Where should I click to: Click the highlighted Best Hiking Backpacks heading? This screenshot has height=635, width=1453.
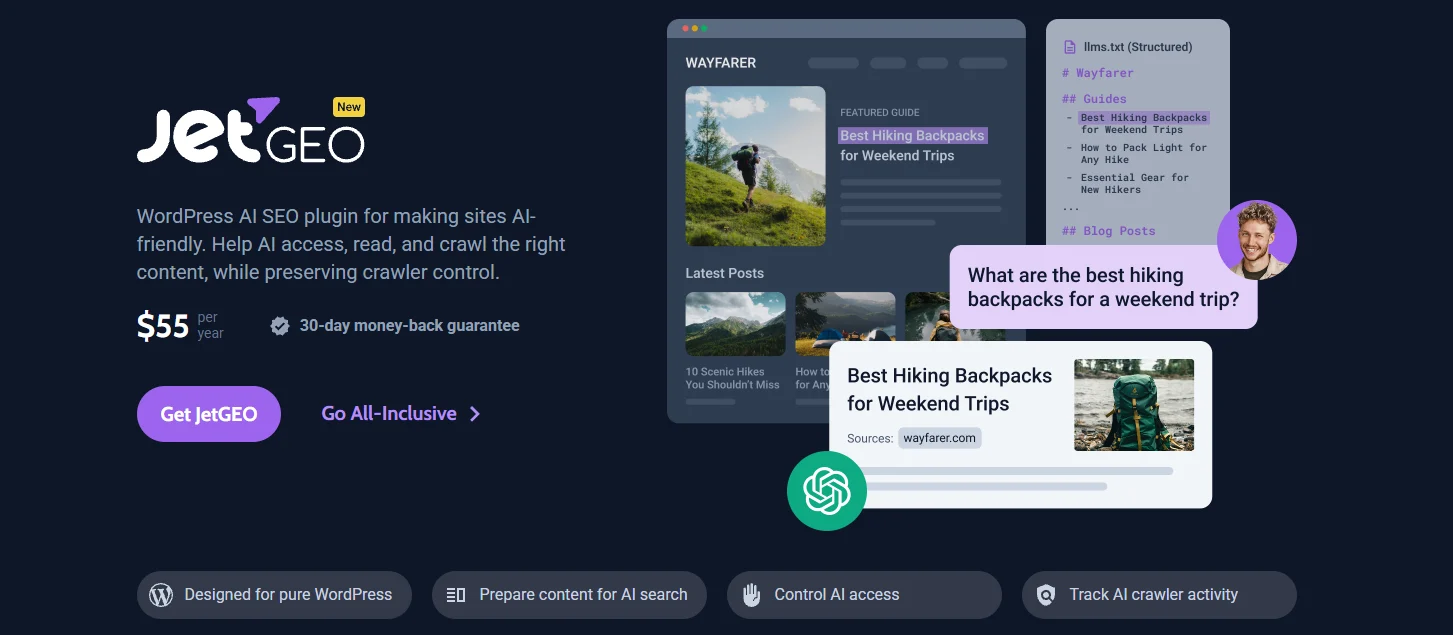[x=912, y=136]
